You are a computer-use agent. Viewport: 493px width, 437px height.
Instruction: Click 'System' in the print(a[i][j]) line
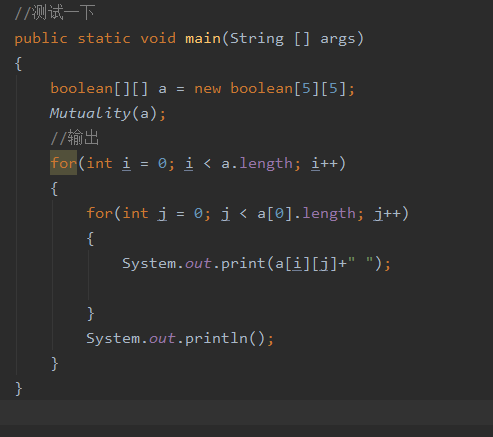[x=149, y=263]
